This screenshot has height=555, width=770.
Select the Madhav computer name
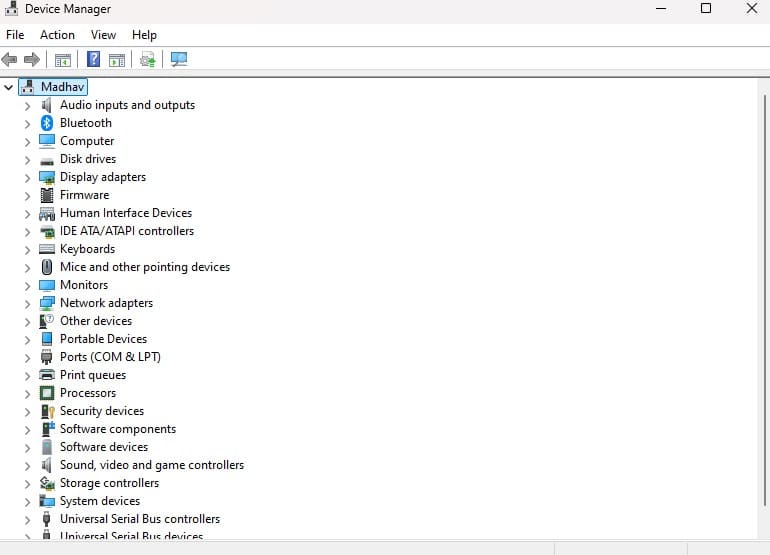62,87
